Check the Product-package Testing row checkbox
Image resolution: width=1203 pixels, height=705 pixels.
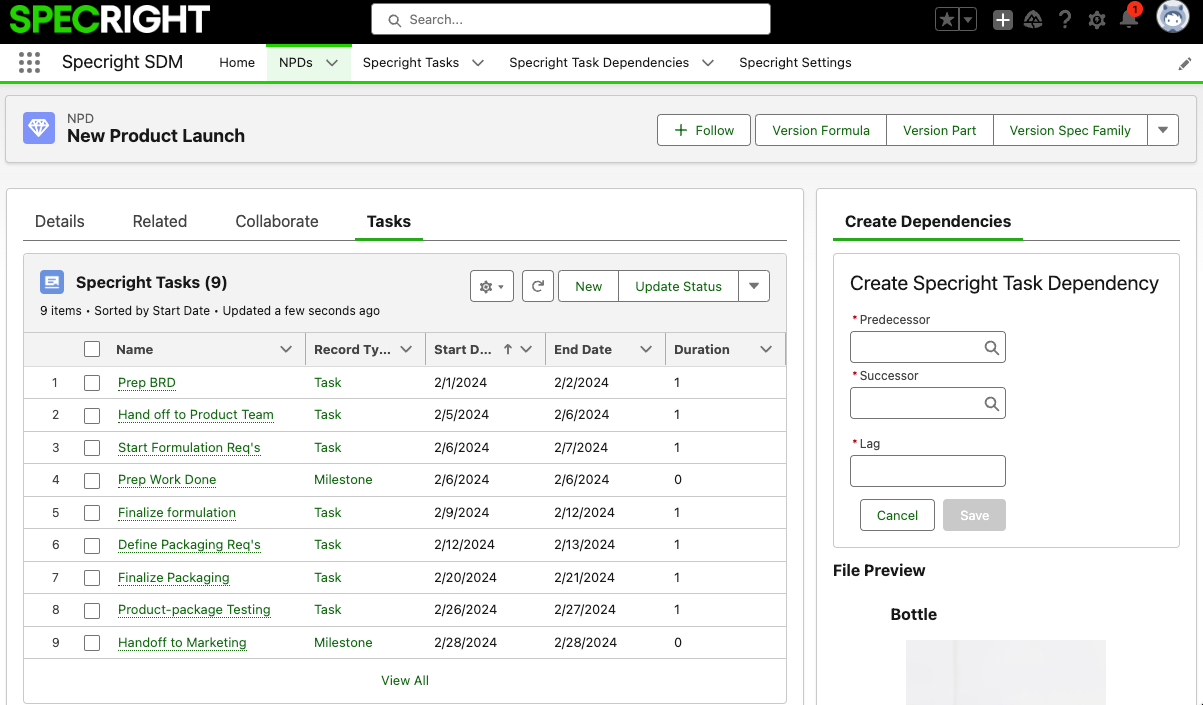click(92, 610)
